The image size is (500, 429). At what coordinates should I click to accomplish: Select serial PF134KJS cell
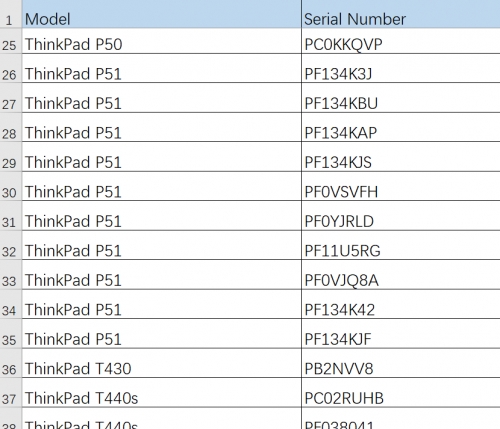point(401,157)
